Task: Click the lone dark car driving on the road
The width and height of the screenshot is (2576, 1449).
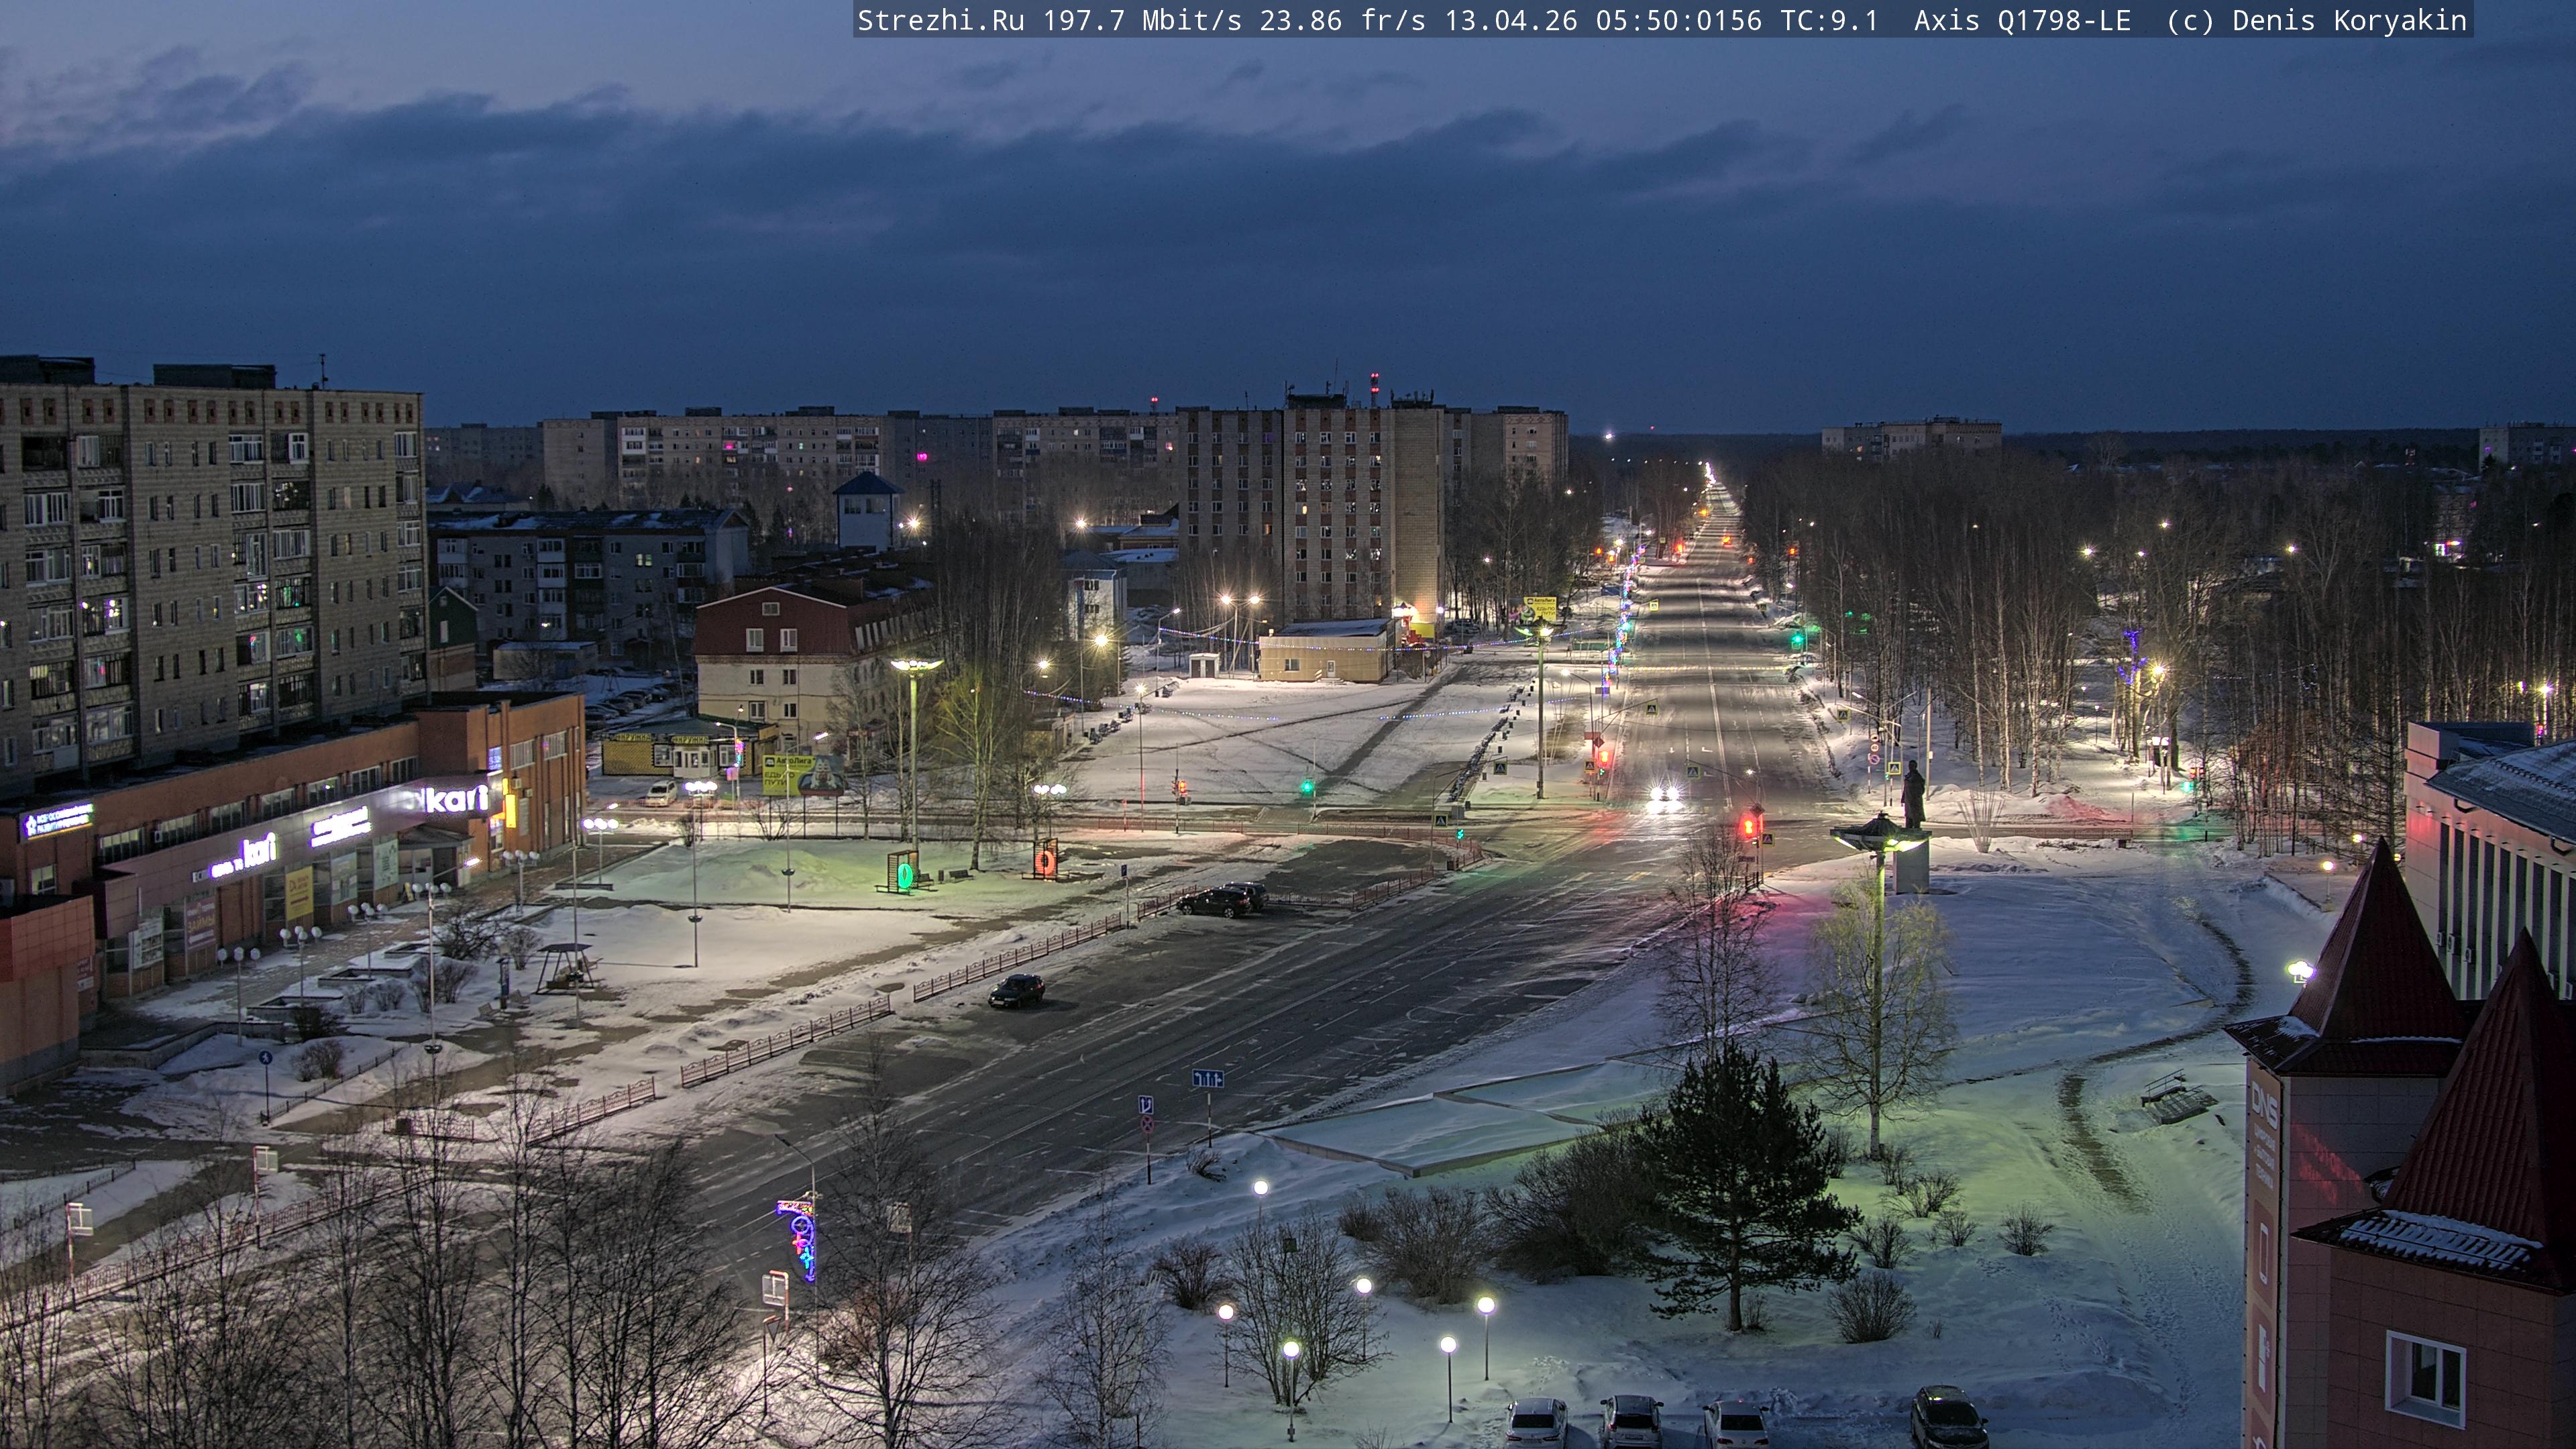Action: (1016, 990)
